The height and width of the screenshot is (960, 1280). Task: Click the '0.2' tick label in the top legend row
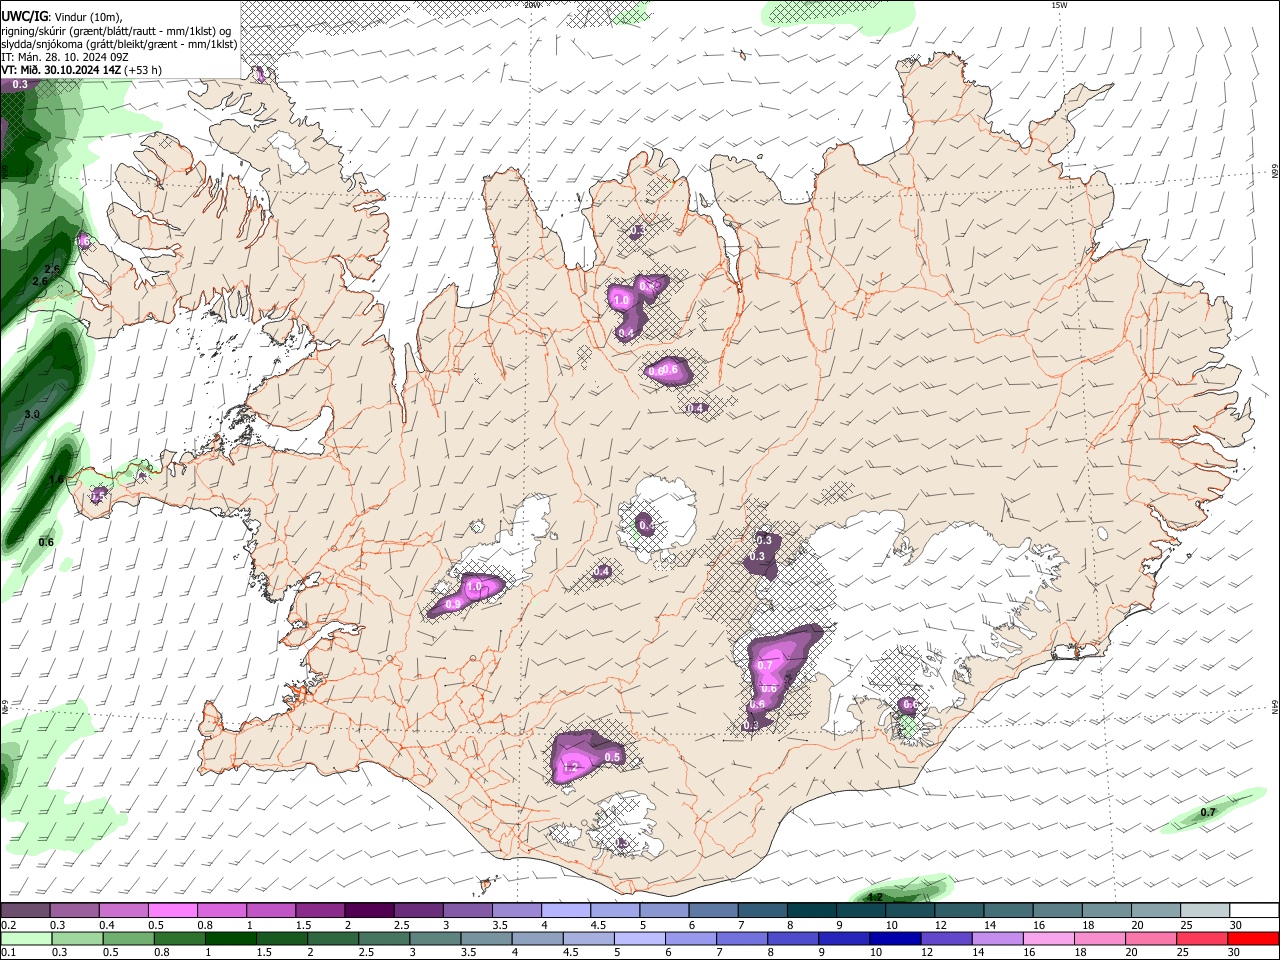pyautogui.click(x=8, y=925)
